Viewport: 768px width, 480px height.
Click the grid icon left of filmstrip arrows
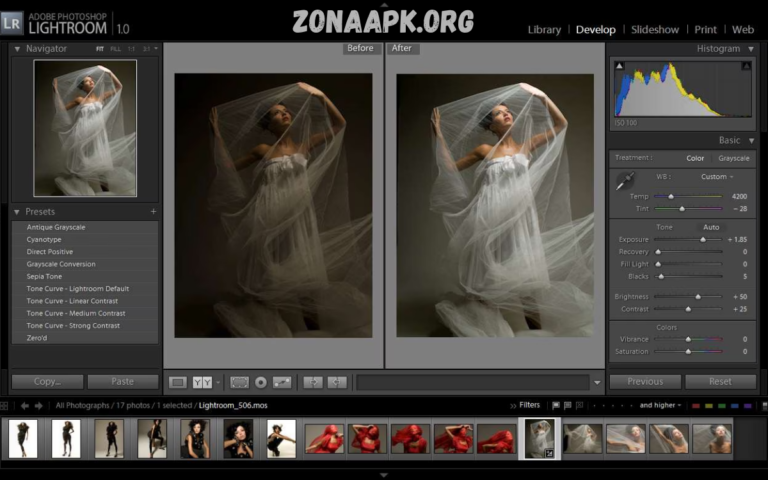(x=4, y=406)
